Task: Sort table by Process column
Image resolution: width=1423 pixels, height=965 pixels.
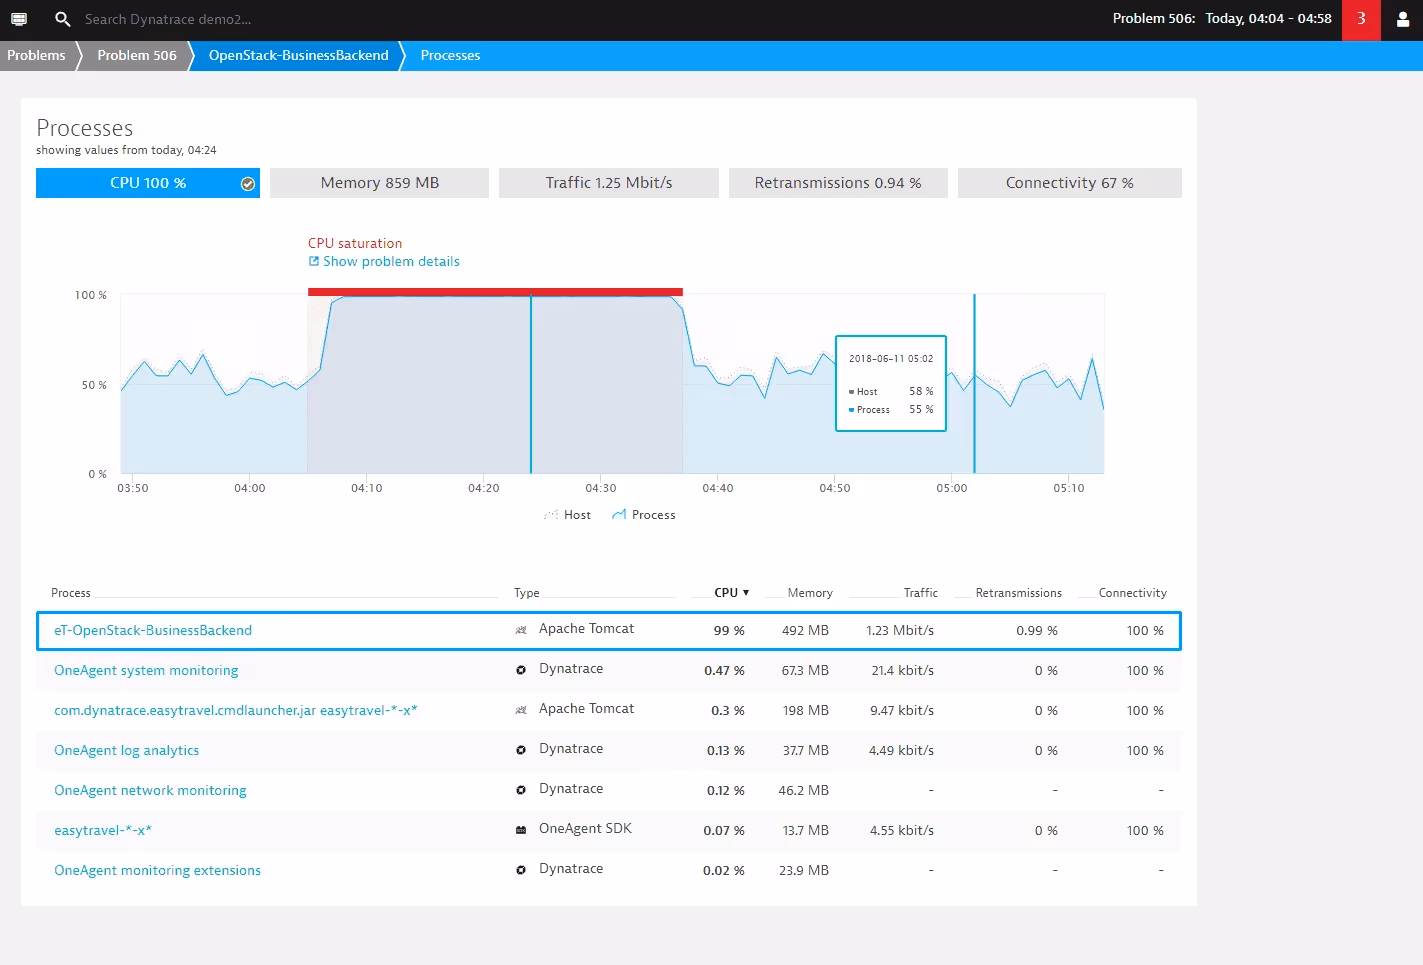Action: coord(71,593)
